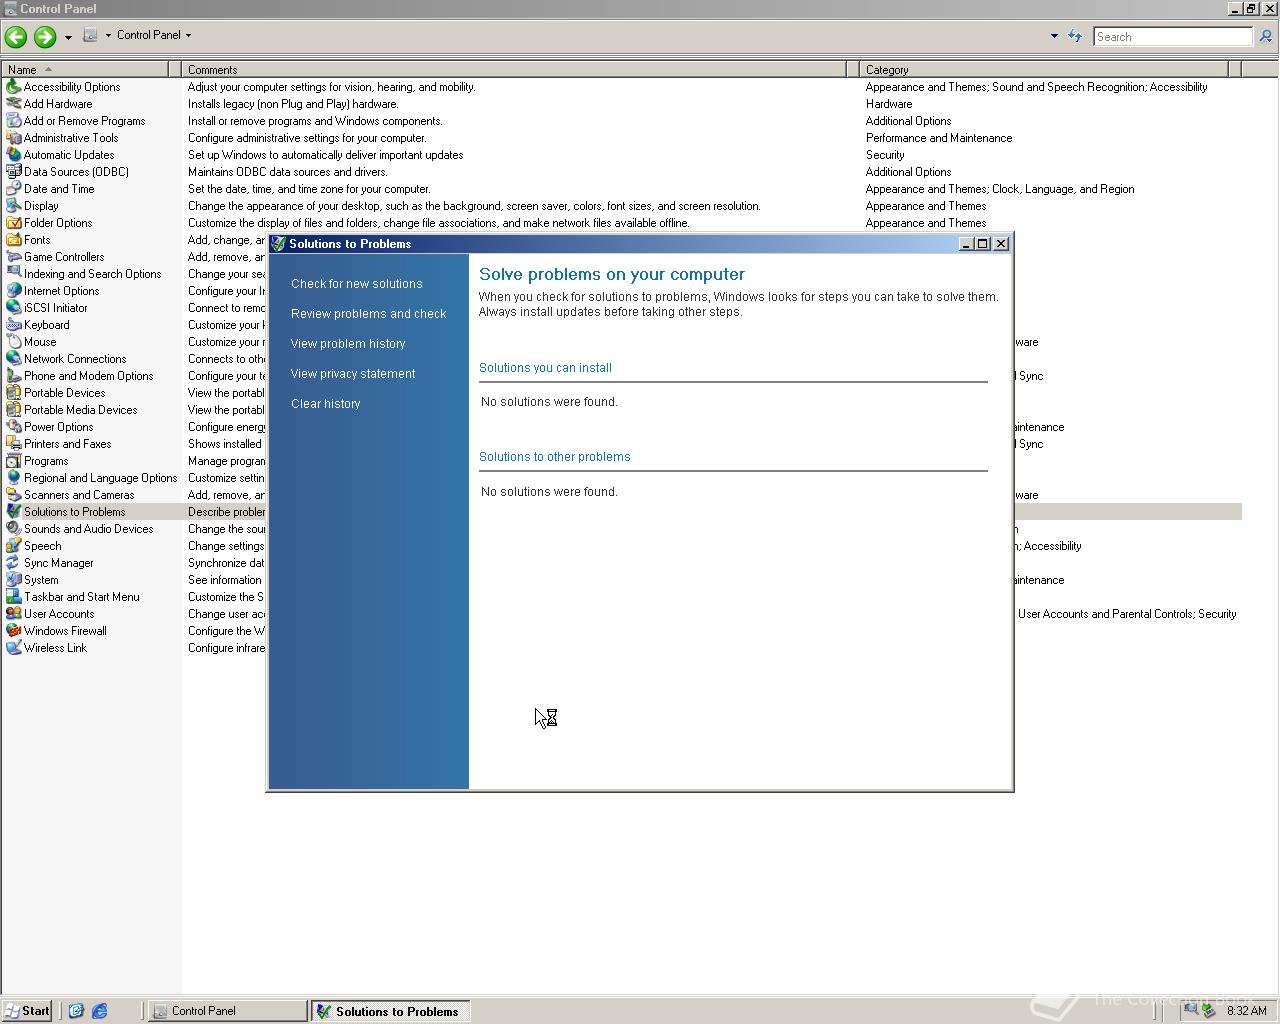The width and height of the screenshot is (1280, 1024).
Task: Open View privacy statement link
Action: pos(353,374)
